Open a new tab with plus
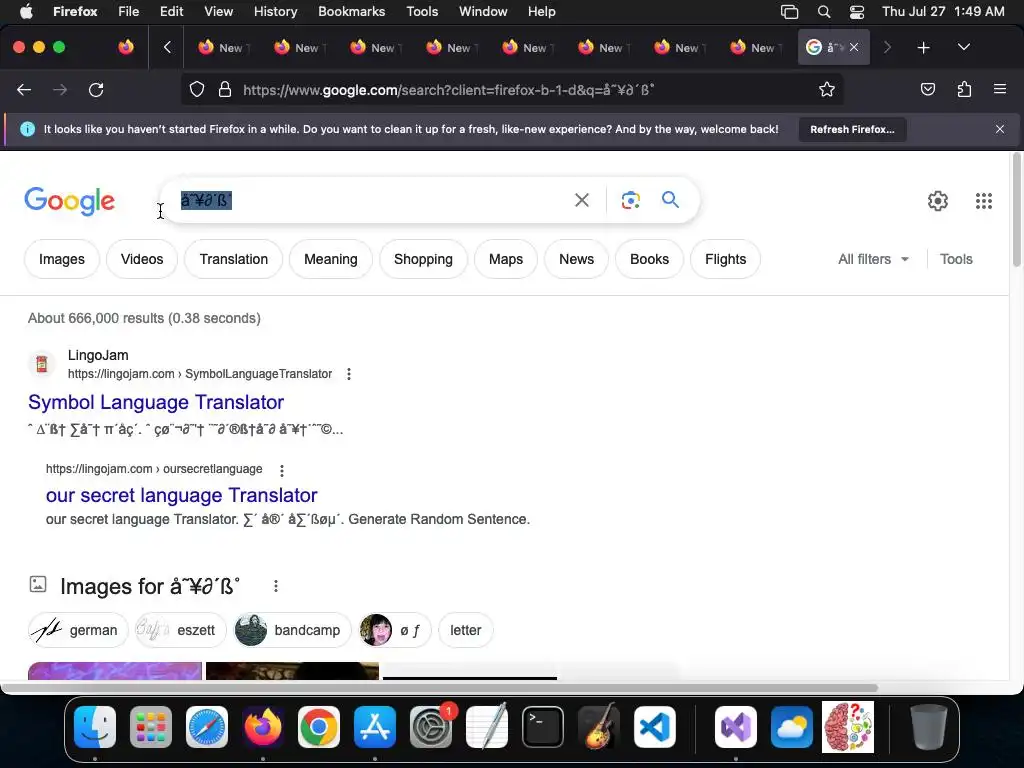 tap(923, 47)
